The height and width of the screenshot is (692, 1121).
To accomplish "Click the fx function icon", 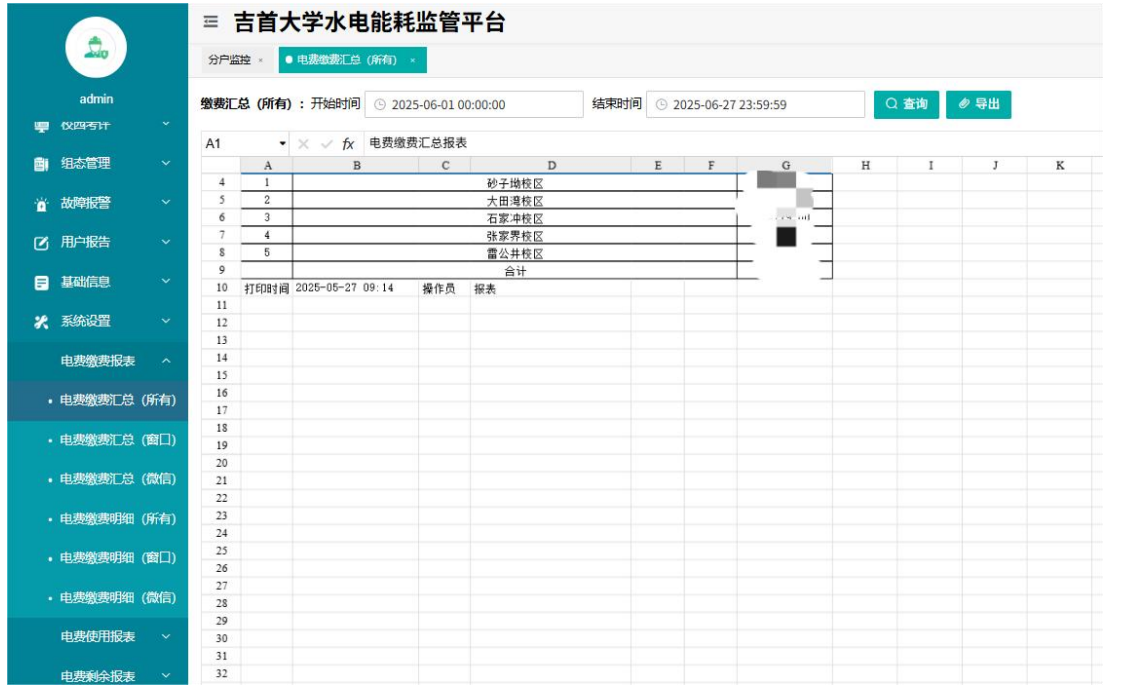I will [348, 144].
